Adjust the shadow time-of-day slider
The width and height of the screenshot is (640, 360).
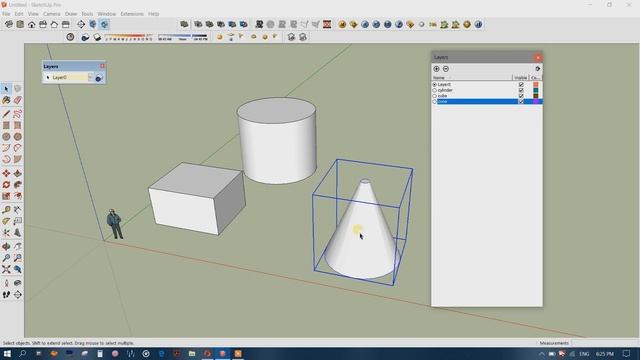pyautogui.click(x=182, y=37)
